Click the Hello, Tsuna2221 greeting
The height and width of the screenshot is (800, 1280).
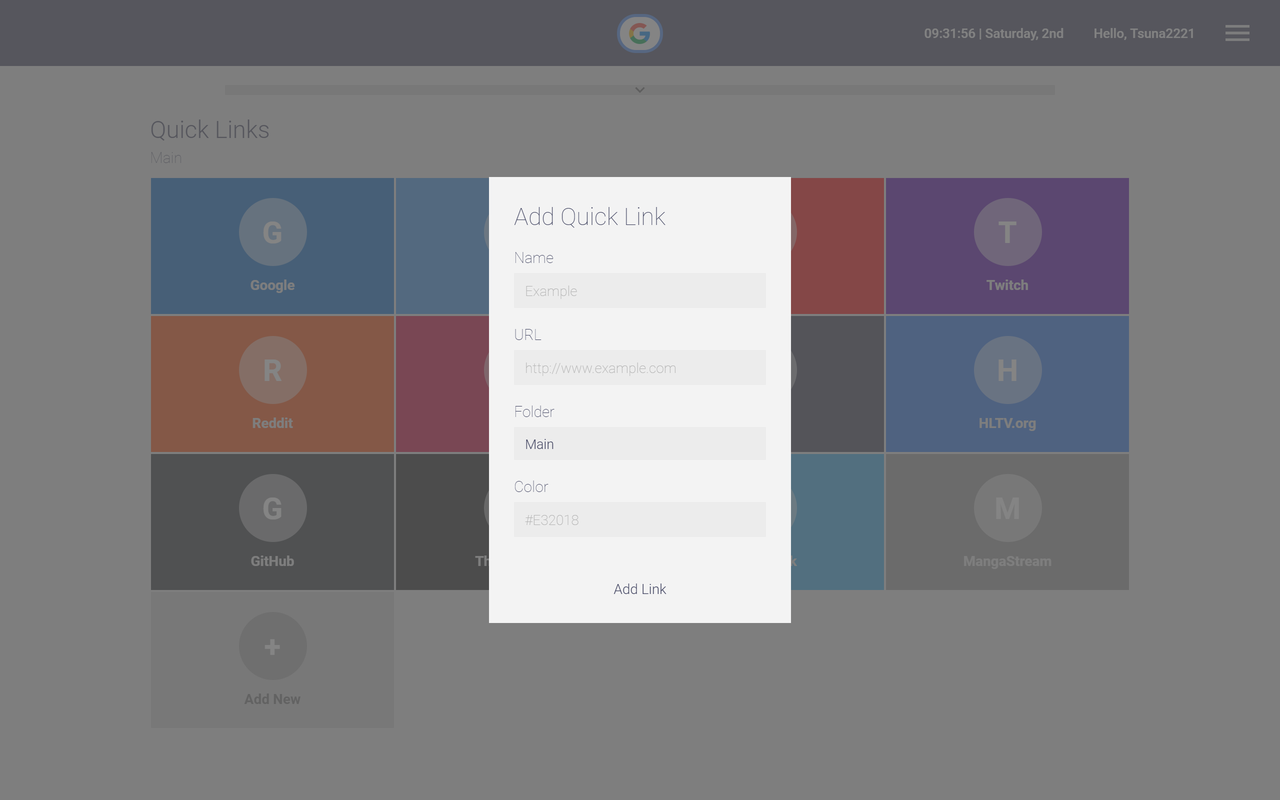(x=1144, y=33)
